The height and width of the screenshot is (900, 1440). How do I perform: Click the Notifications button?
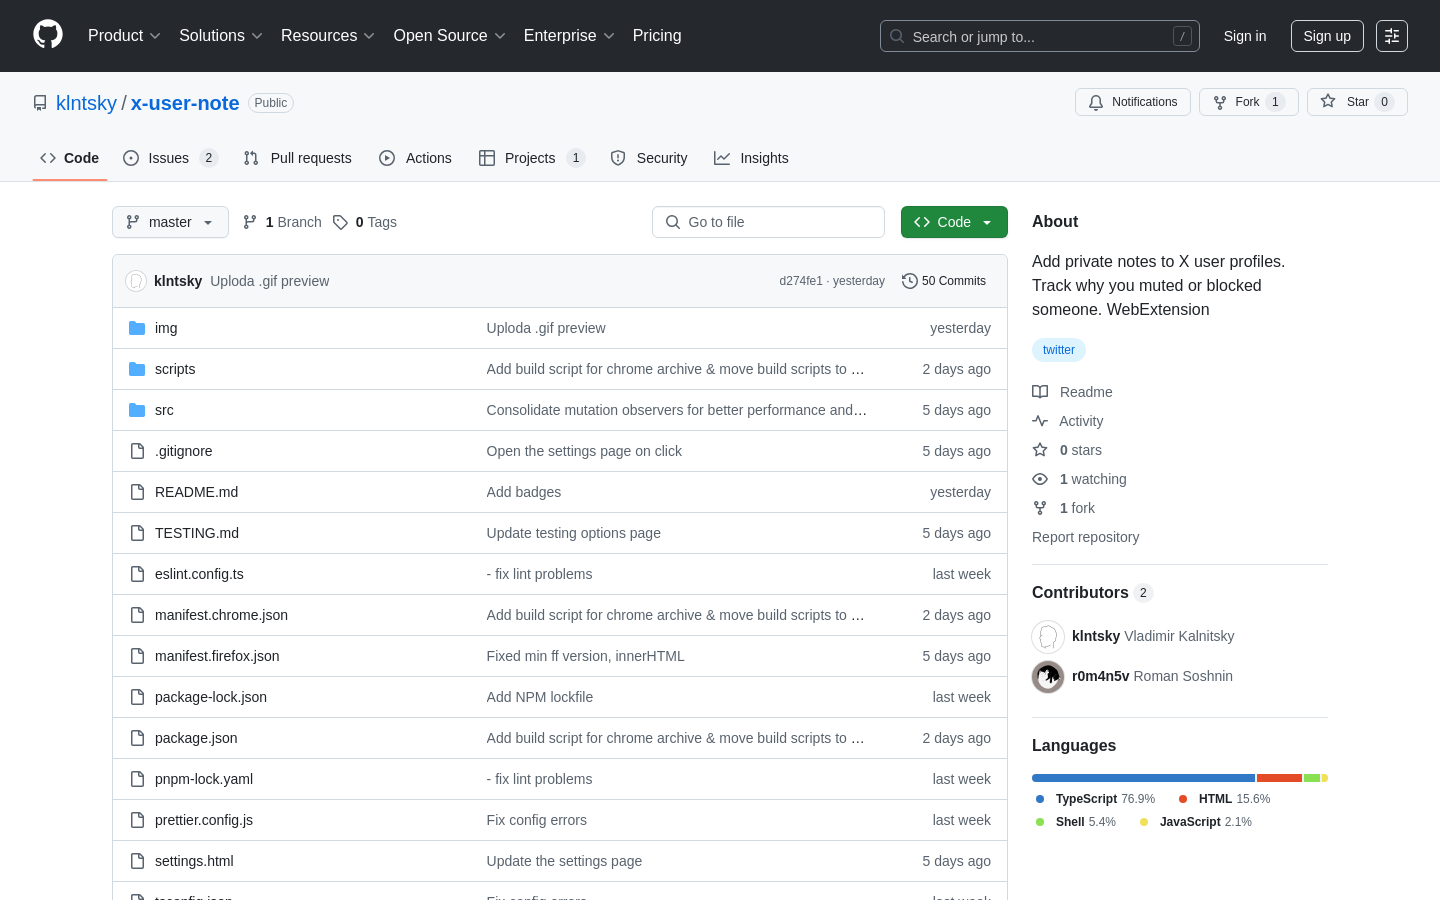(x=1133, y=102)
